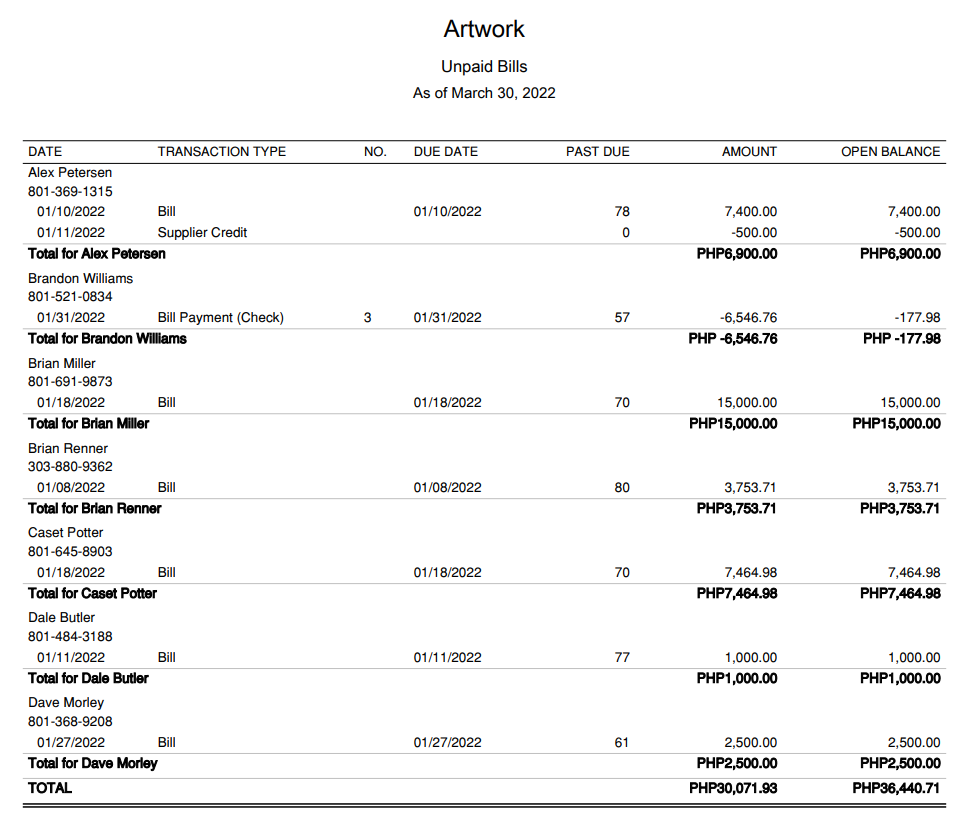Click the Unpaid Bills report subtitle
Image resolution: width=967 pixels, height=817 pixels.
(x=484, y=67)
